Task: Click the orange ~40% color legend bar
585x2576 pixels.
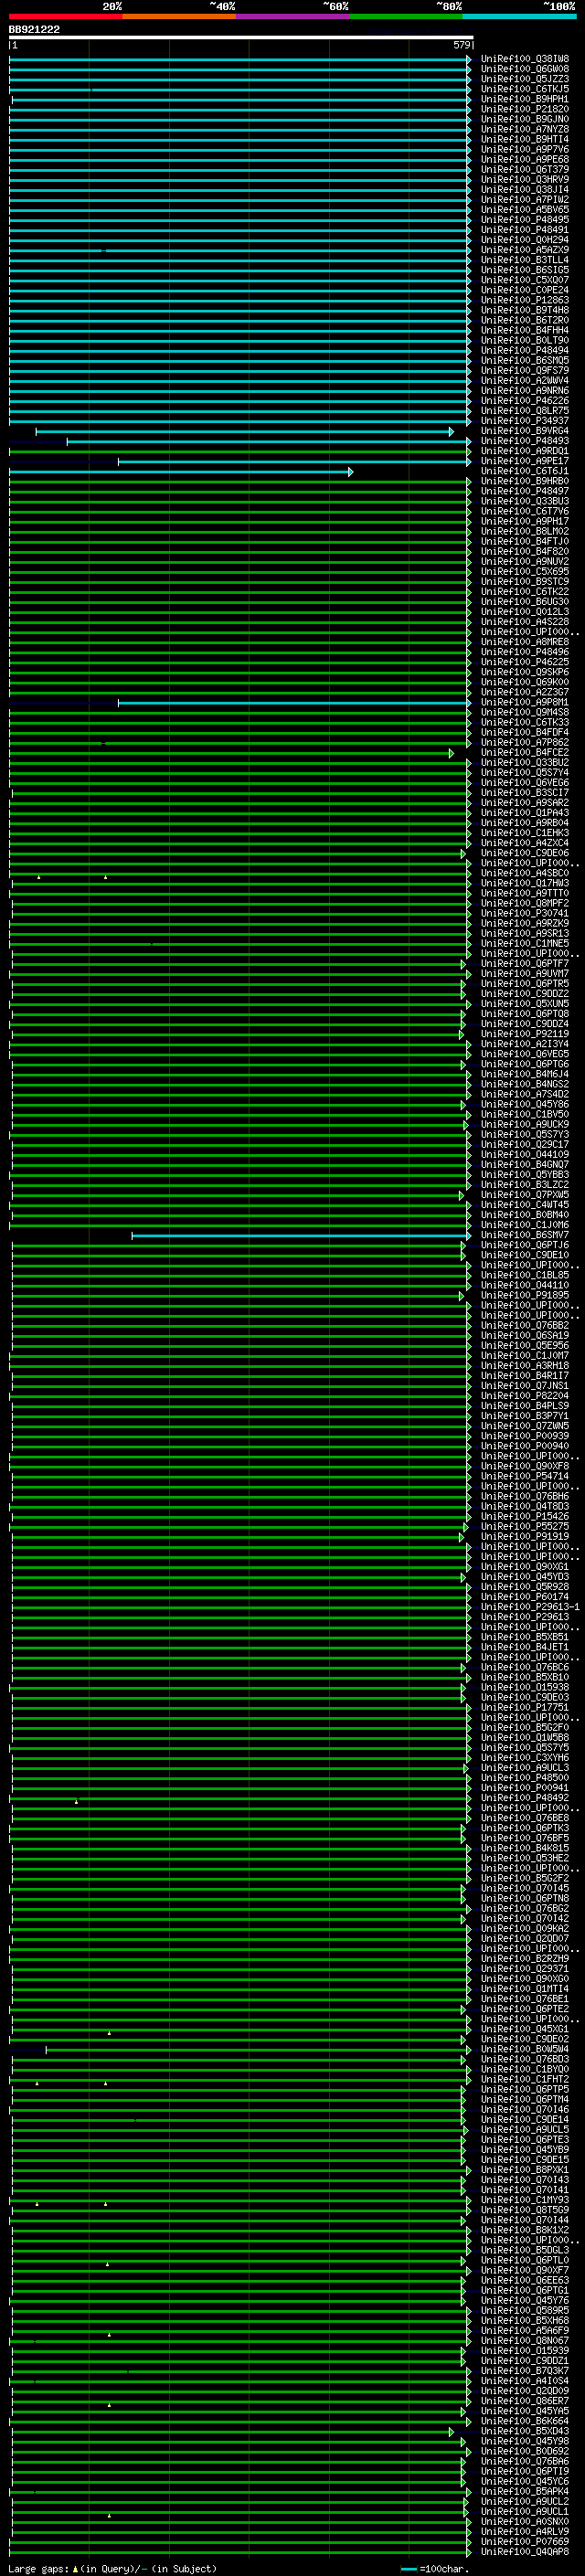Action: click(179, 16)
